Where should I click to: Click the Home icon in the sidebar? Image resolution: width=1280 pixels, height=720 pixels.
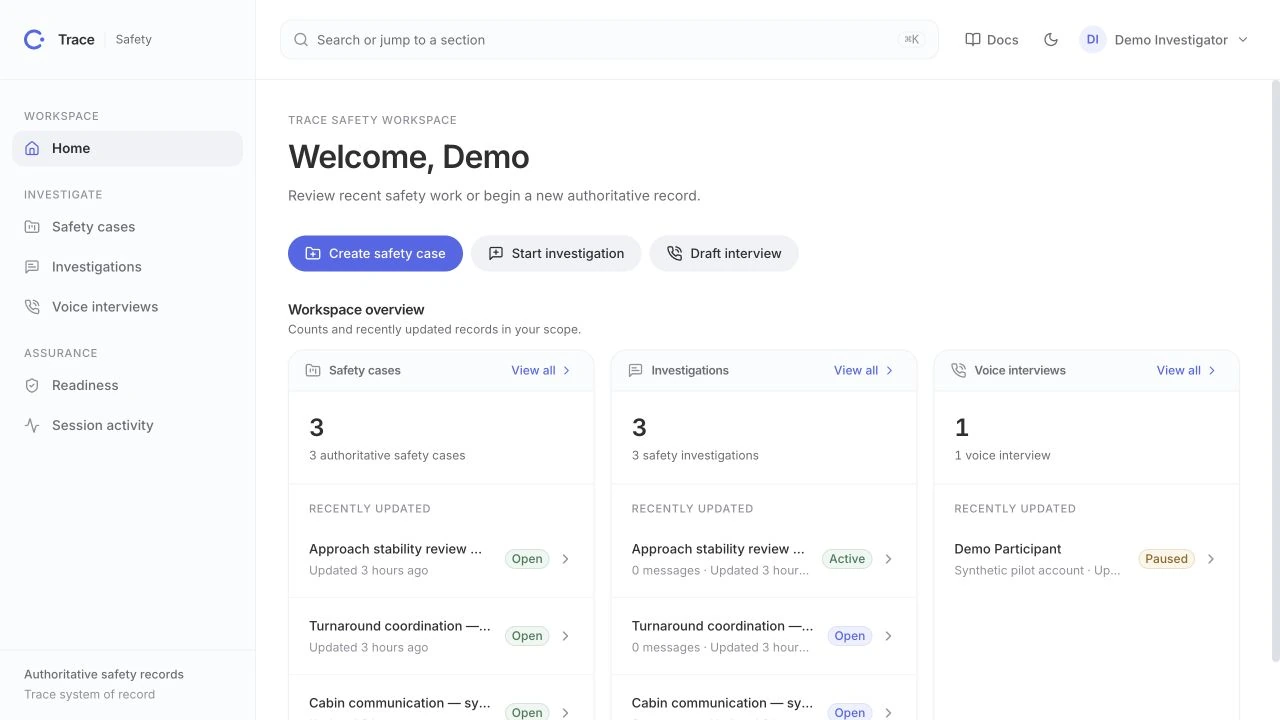click(32, 148)
